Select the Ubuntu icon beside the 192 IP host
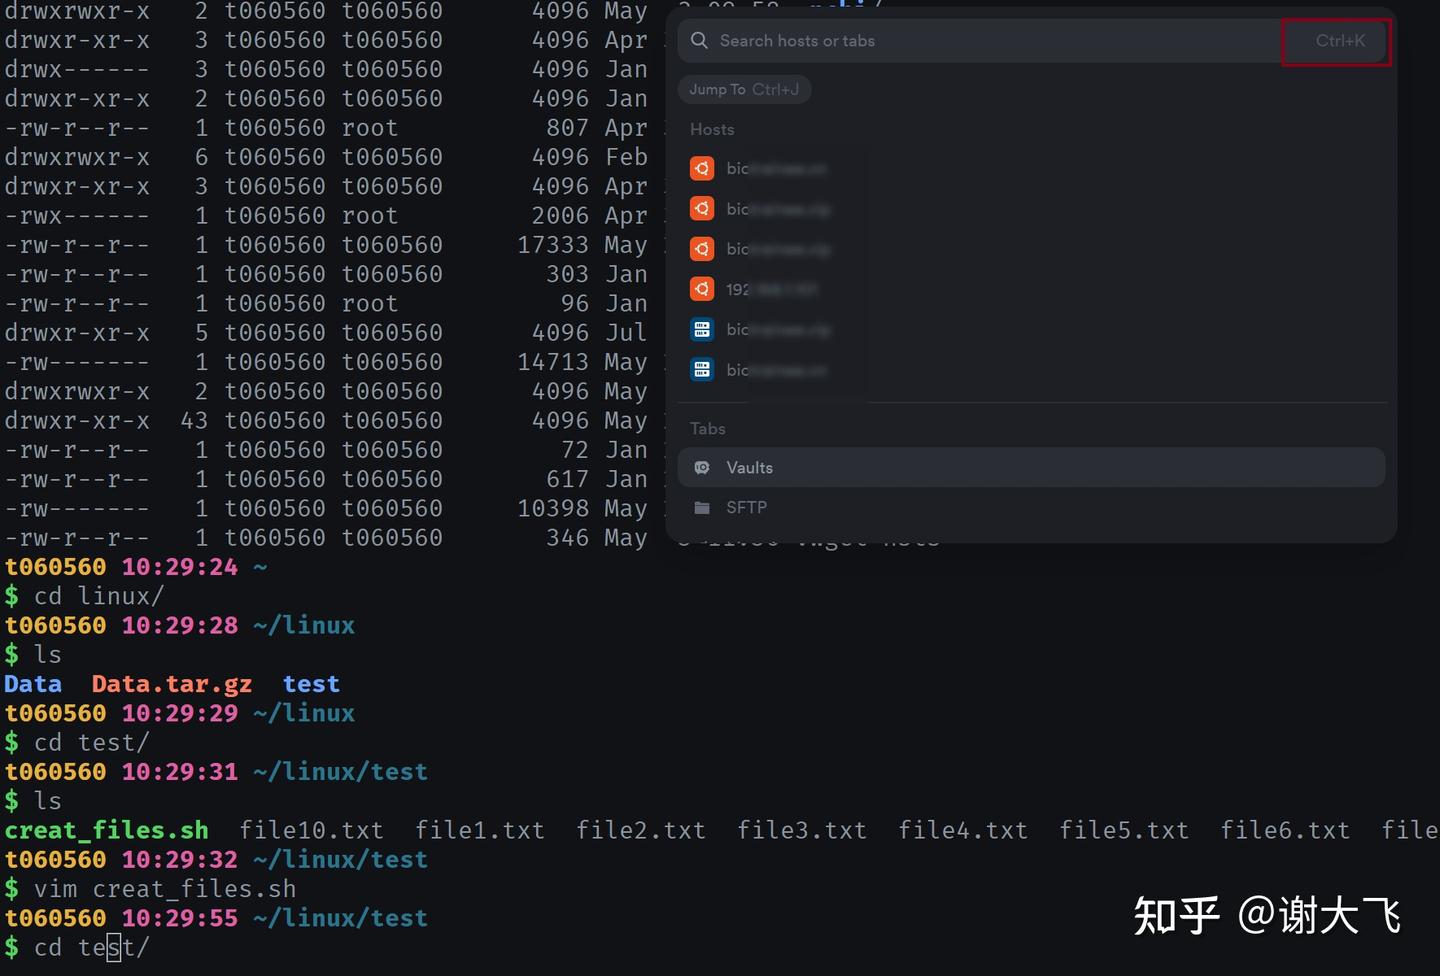This screenshot has height=976, width=1440. click(701, 289)
